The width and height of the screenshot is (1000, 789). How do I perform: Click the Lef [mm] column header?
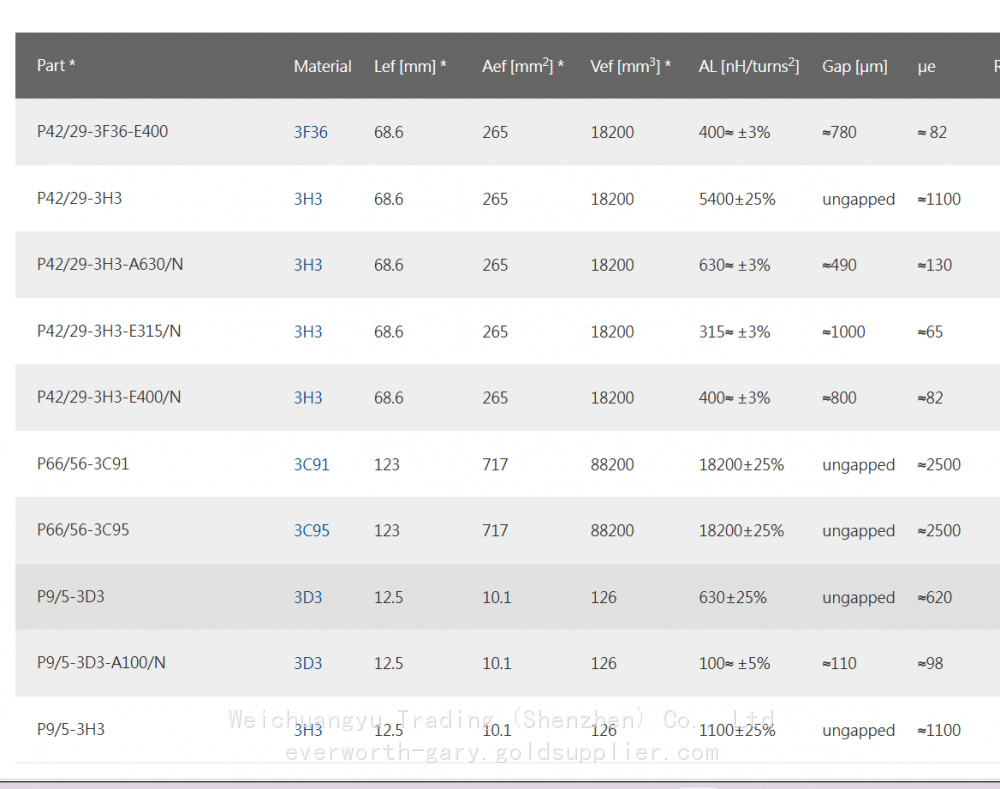click(410, 66)
